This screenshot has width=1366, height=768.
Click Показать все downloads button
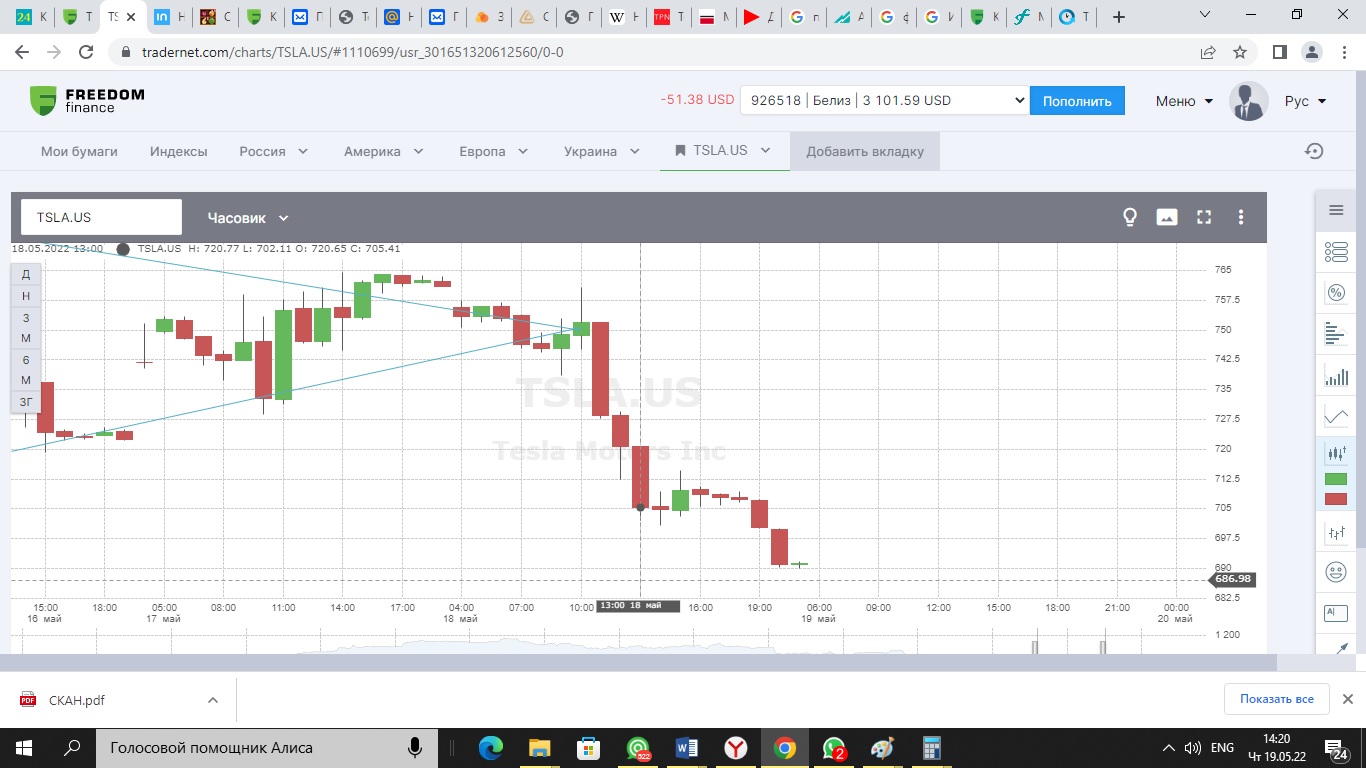pyautogui.click(x=1277, y=699)
